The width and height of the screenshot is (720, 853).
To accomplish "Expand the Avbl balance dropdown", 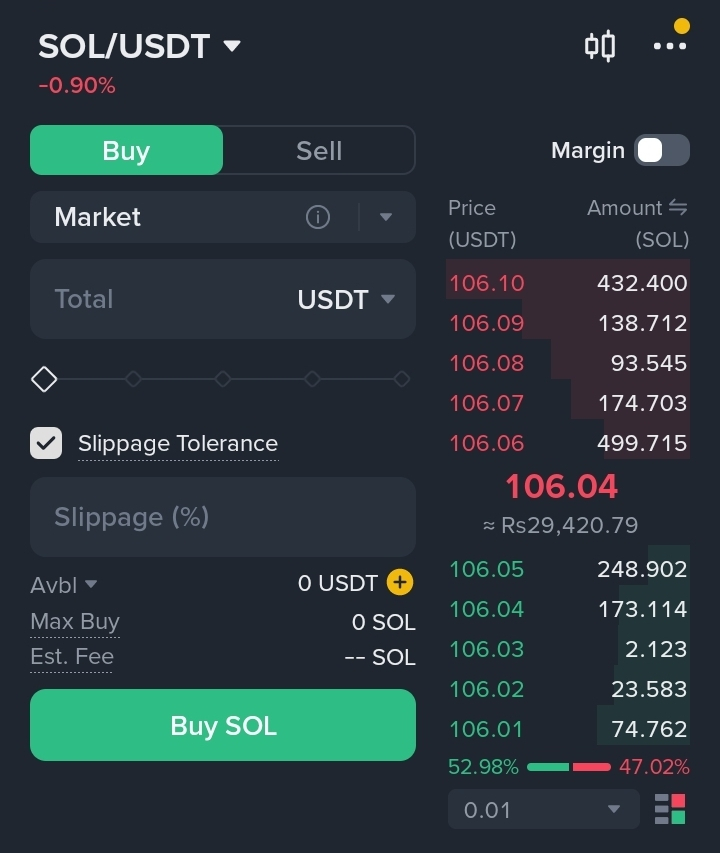I will tap(64, 585).
